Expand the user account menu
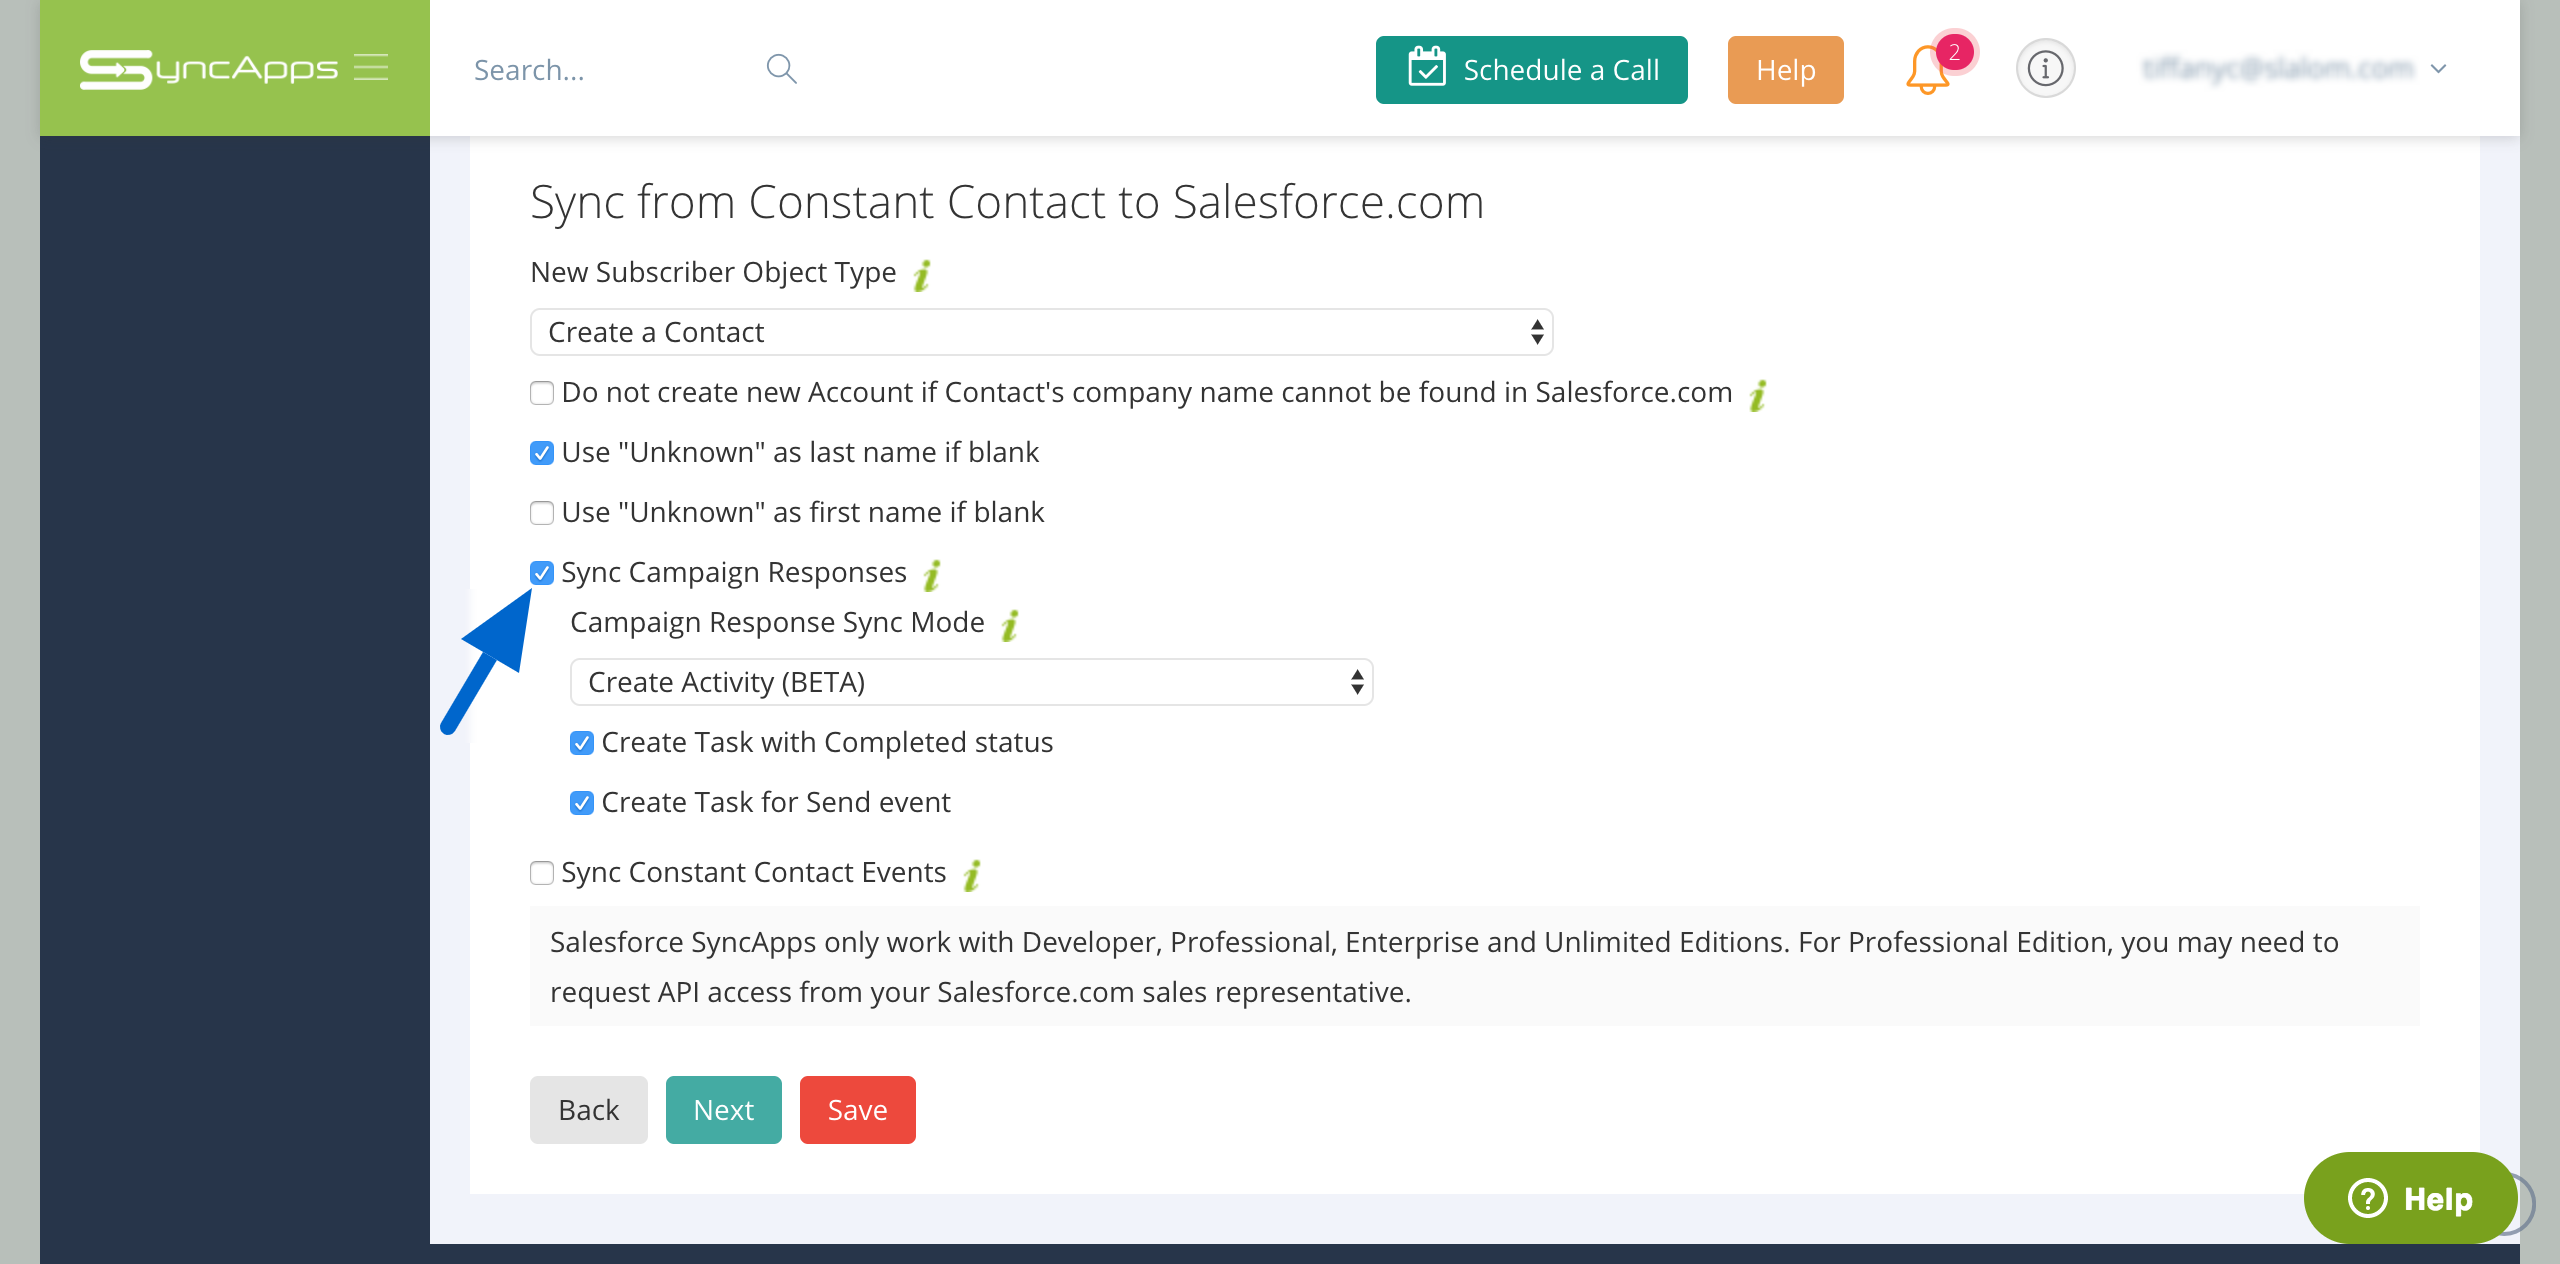The height and width of the screenshot is (1264, 2560). click(2294, 69)
